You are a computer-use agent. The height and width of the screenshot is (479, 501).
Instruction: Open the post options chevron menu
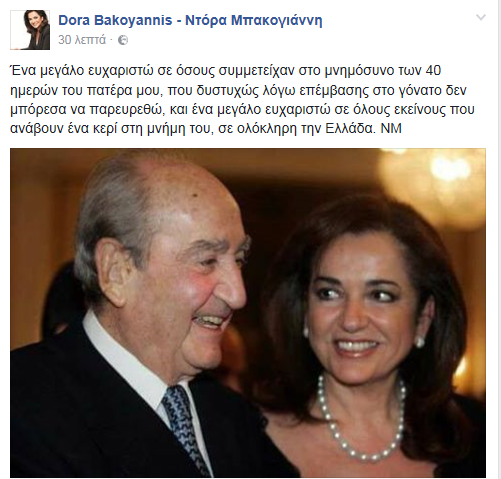click(481, 17)
